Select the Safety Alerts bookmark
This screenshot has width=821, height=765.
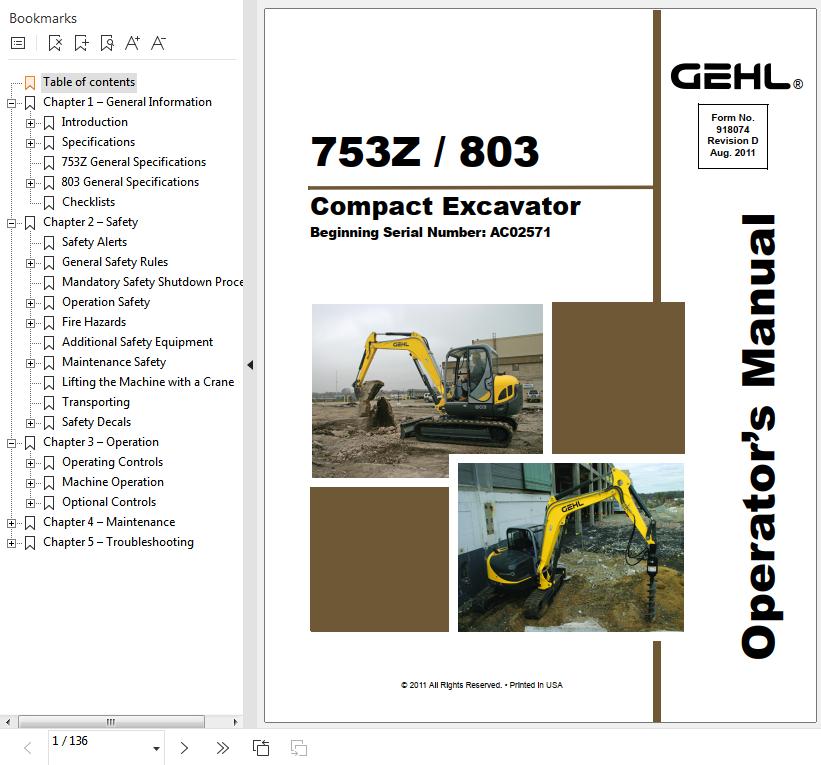[94, 242]
